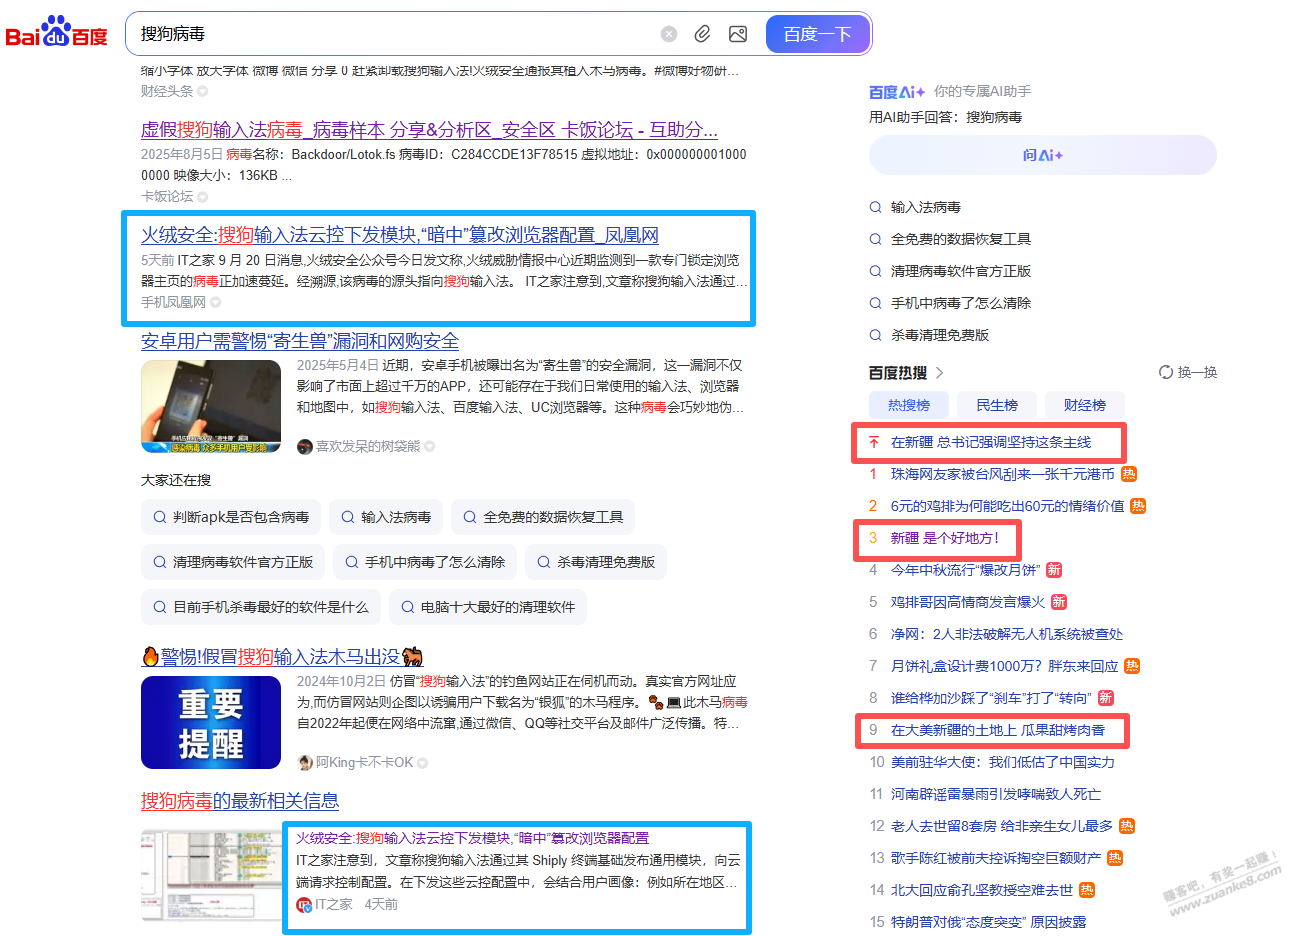Click the 百度一下 search button
Screen dimensions: 1306x936
click(x=817, y=34)
